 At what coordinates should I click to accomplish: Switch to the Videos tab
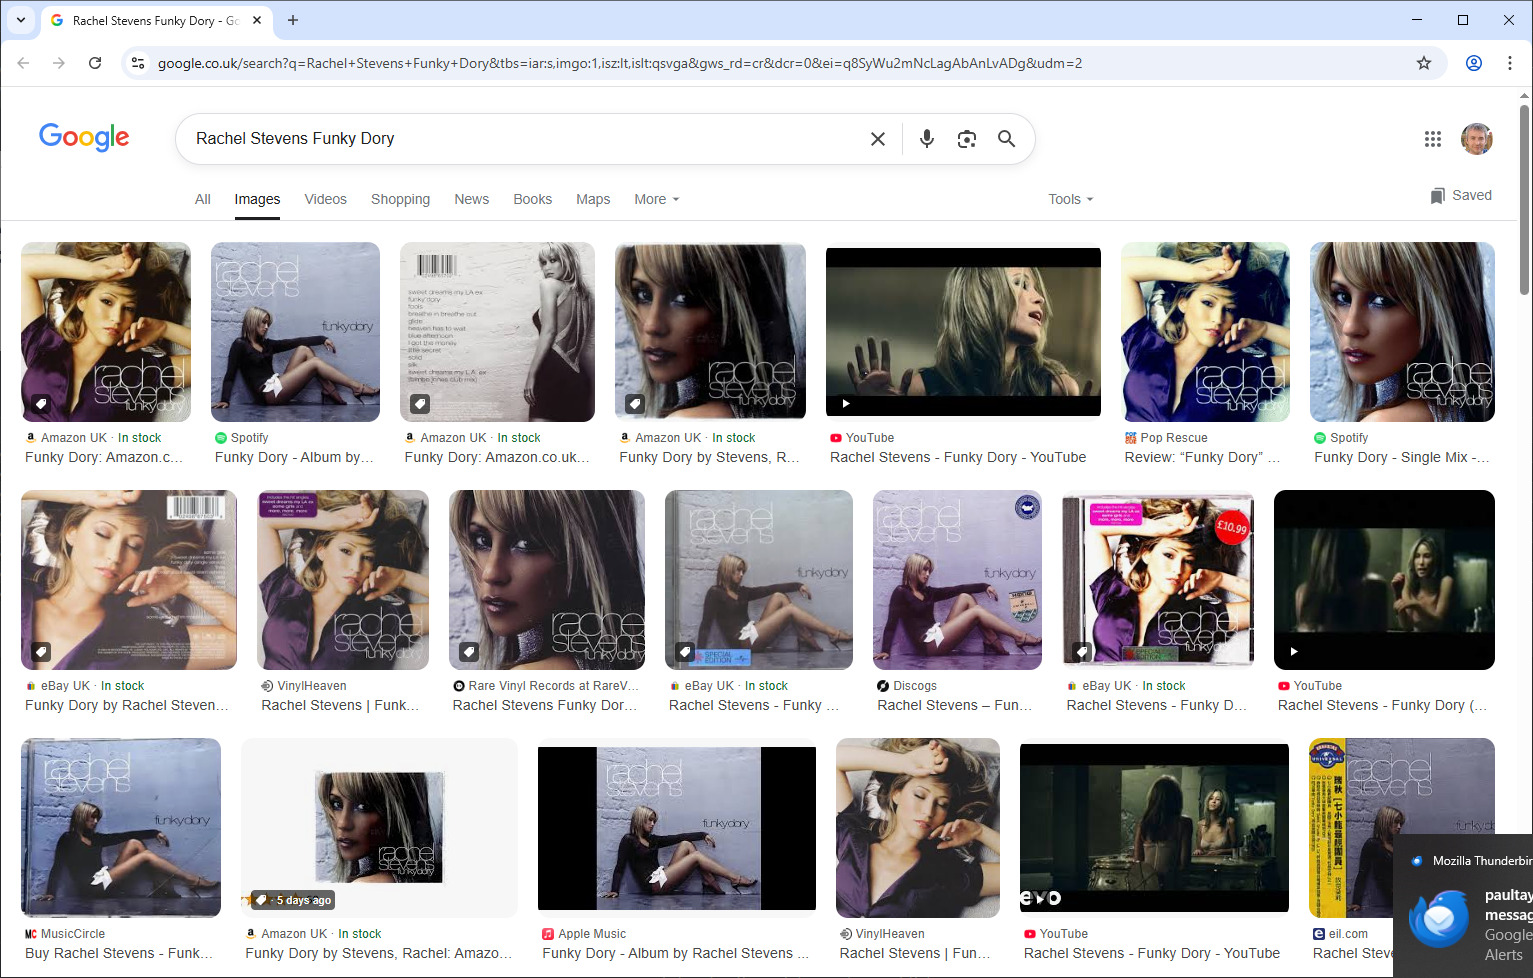(x=325, y=199)
